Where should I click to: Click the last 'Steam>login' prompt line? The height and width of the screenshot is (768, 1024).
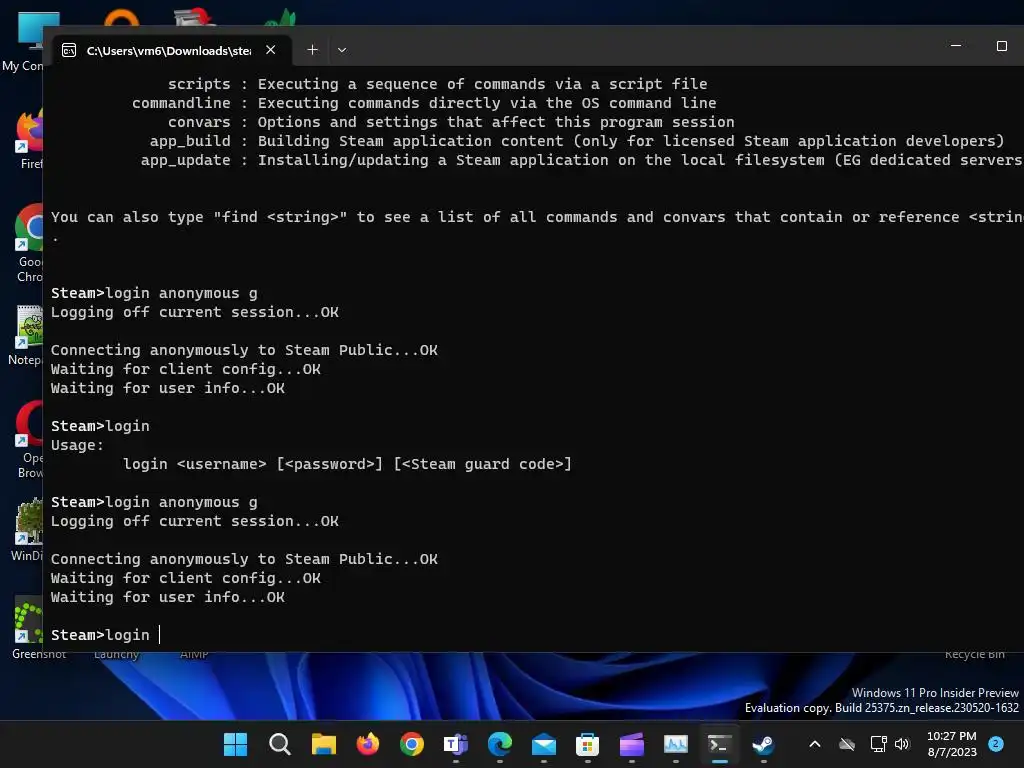point(100,635)
